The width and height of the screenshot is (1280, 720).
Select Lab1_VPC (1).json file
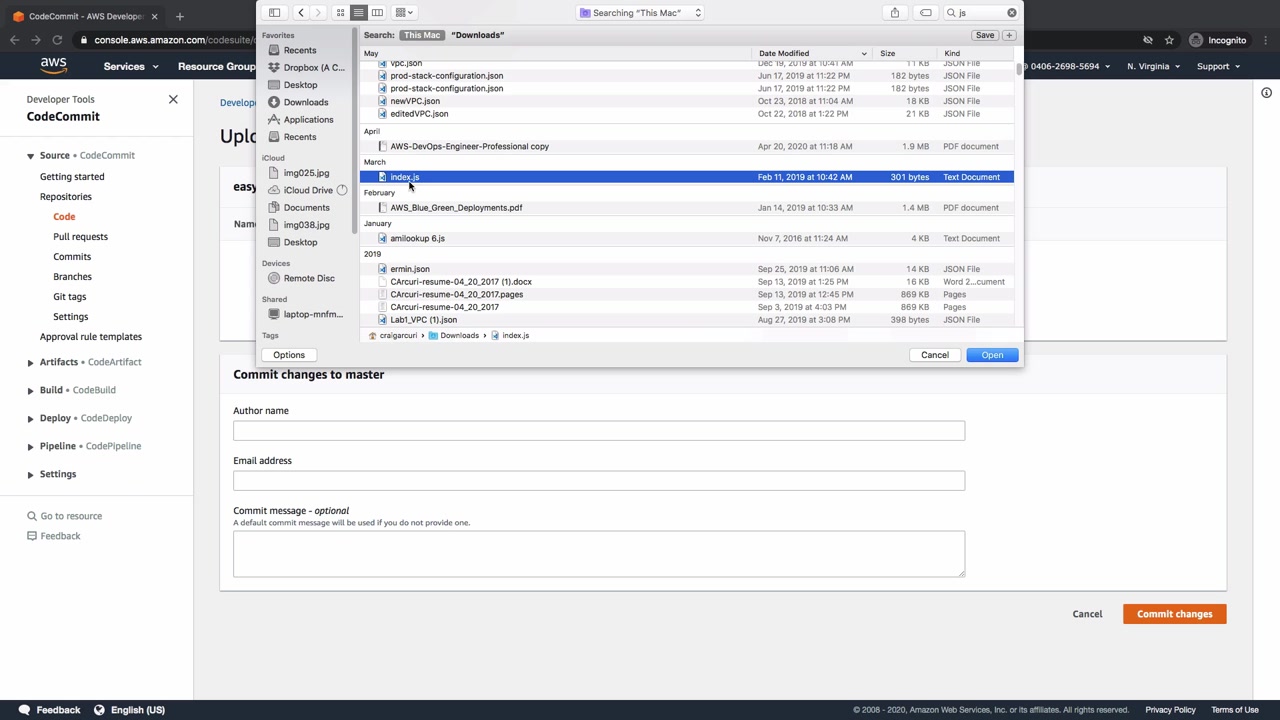click(686, 320)
